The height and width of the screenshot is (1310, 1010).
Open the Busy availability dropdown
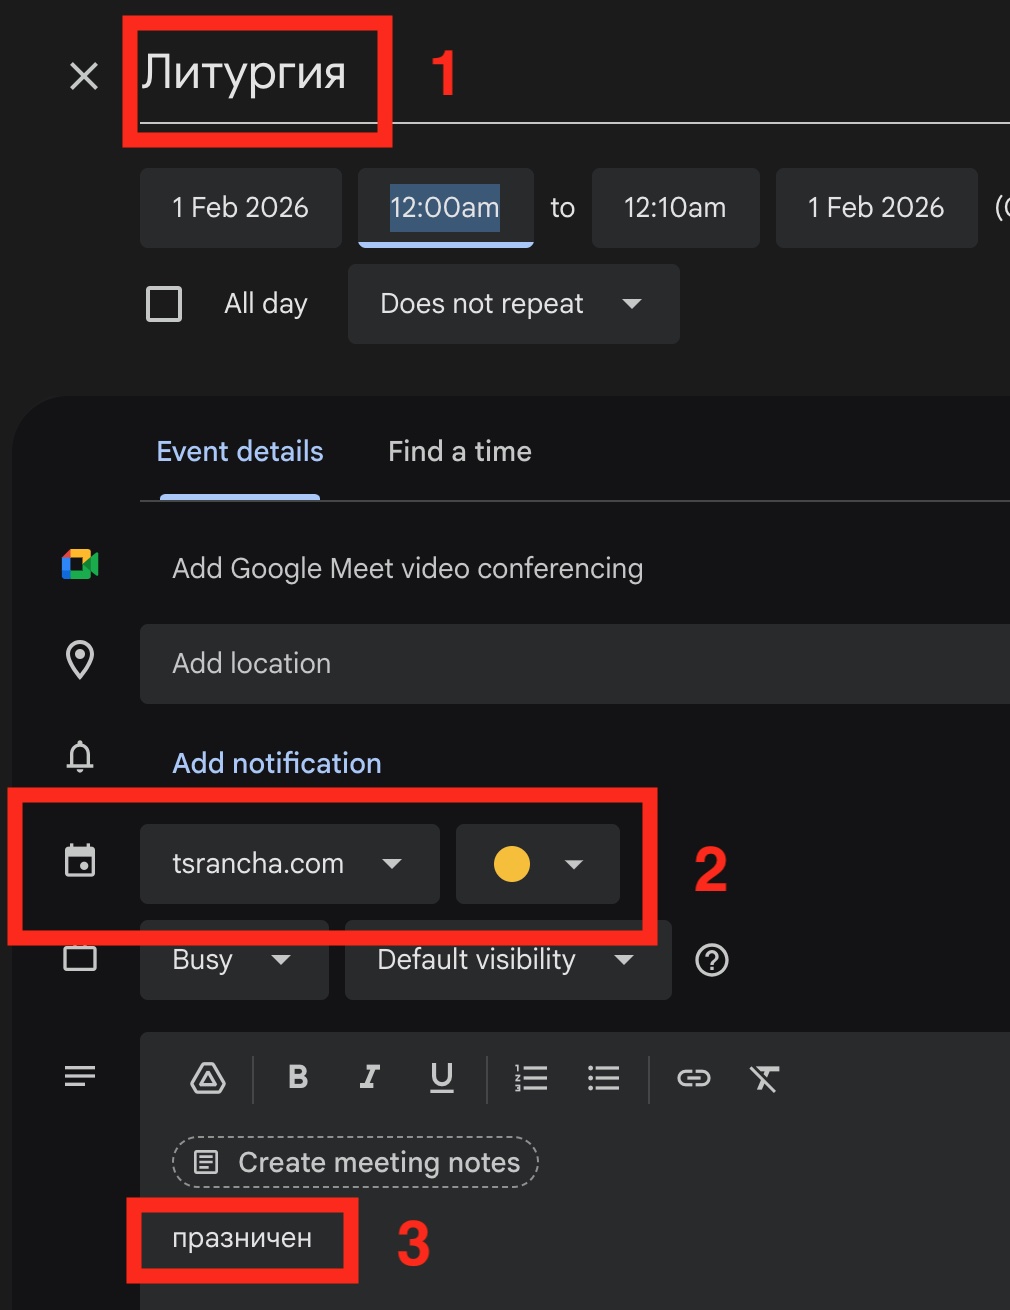pos(234,960)
